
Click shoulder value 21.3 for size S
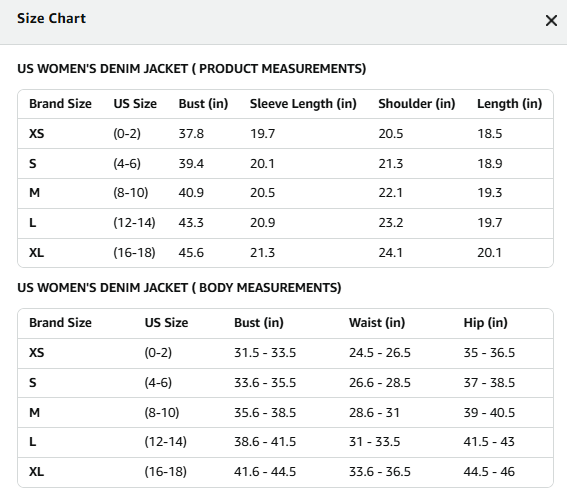point(391,164)
